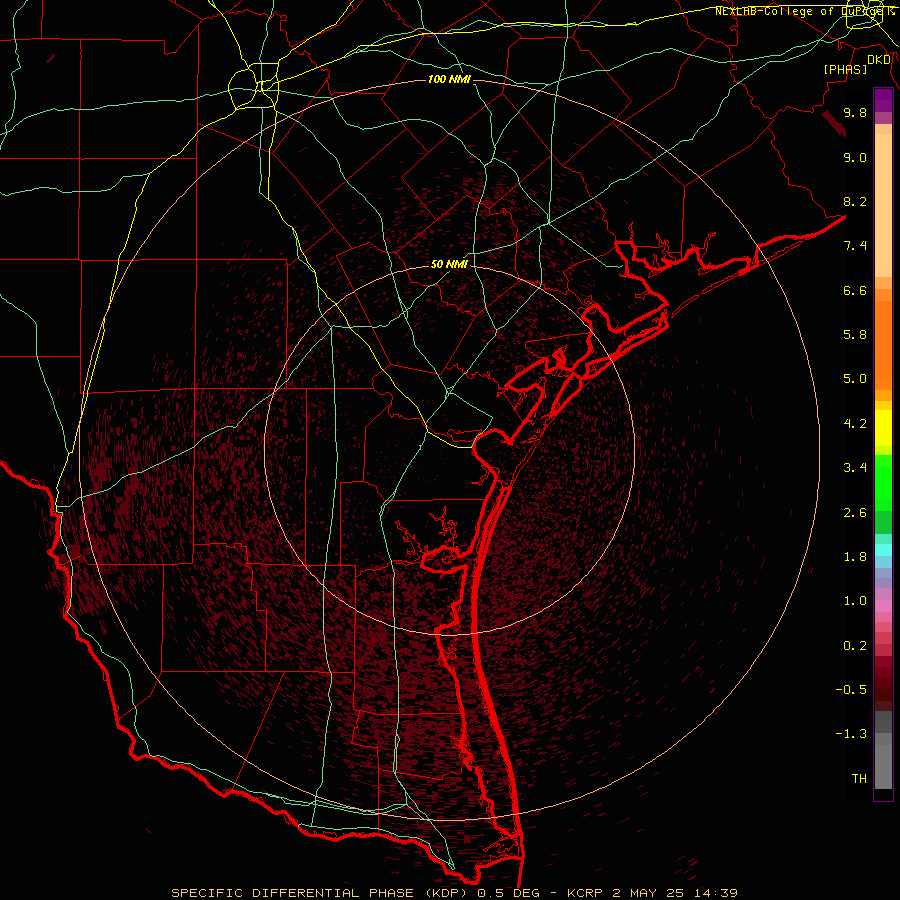Click the 1.8 scale label

click(x=855, y=557)
